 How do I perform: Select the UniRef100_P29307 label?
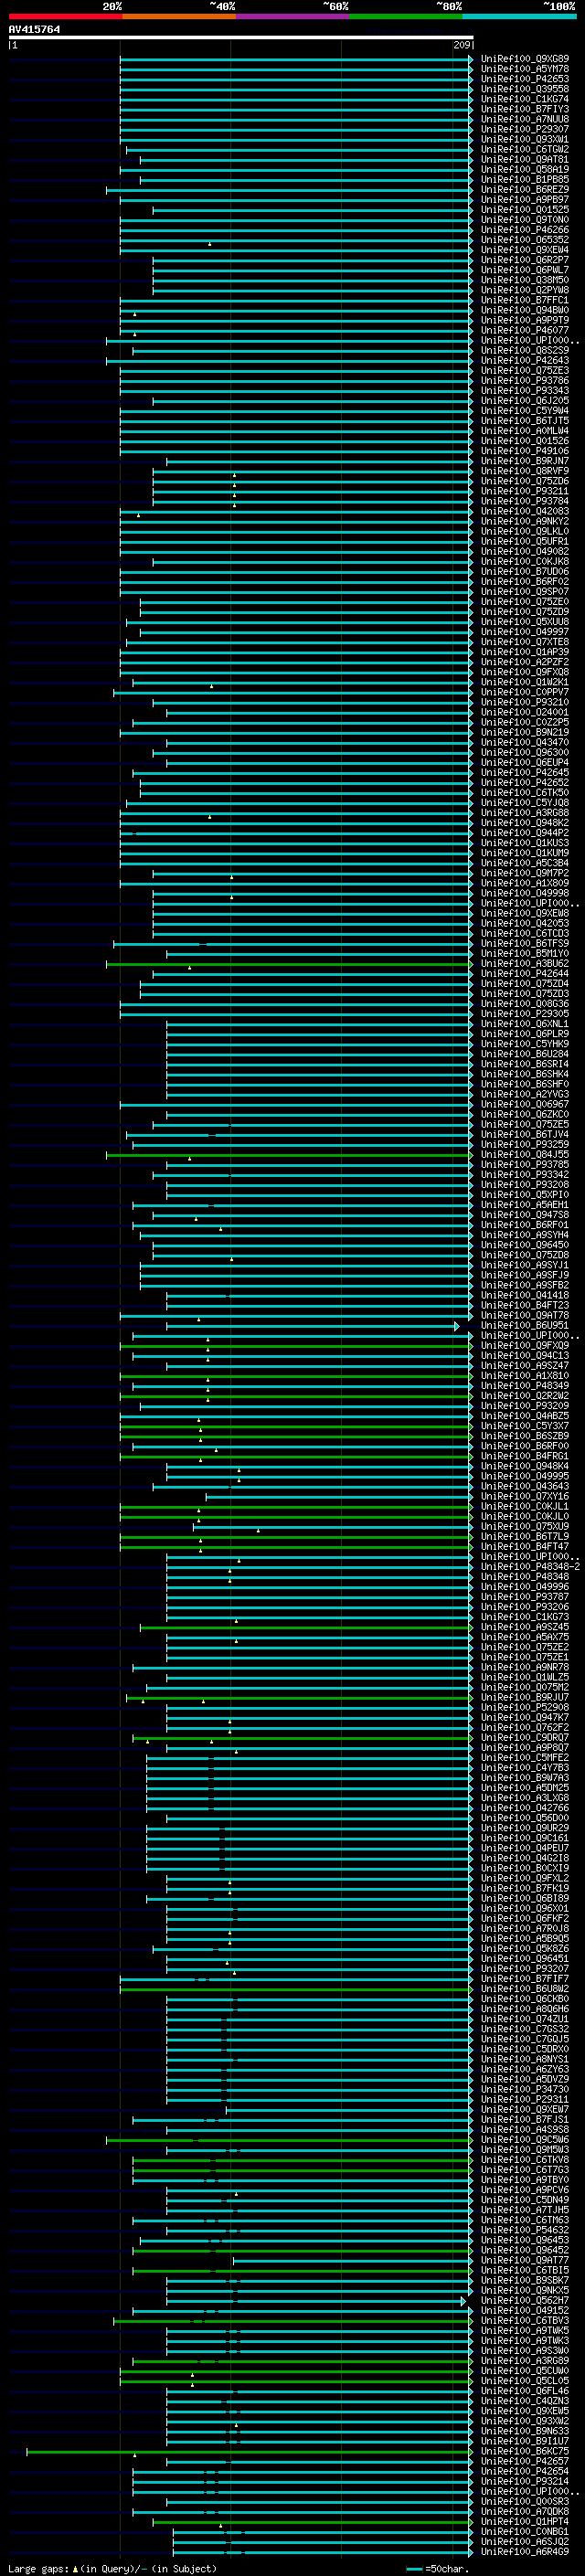(x=525, y=129)
